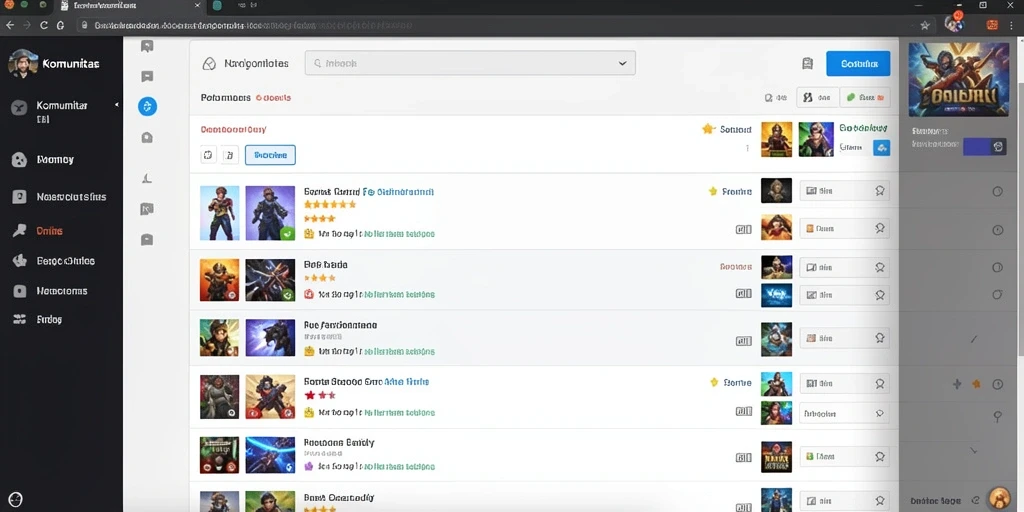
Task: Open the Komunitas profile header with avatar
Action: pyautogui.click(x=54, y=64)
